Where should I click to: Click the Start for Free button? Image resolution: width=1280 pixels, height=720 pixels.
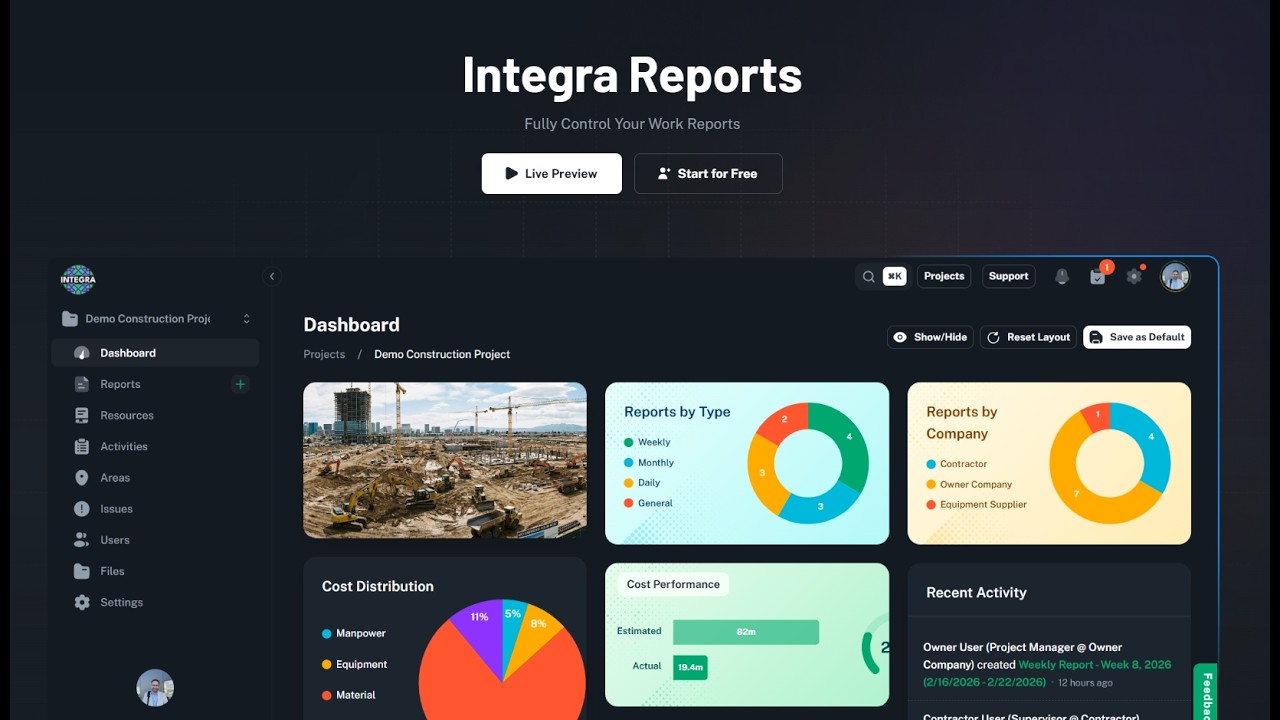[x=708, y=173]
